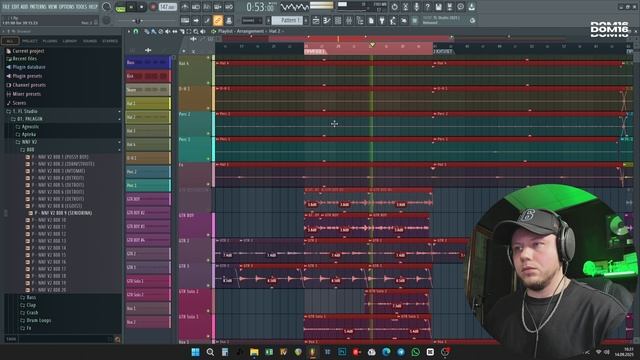Select the playlist zoom magnifier tool

click(x=196, y=31)
